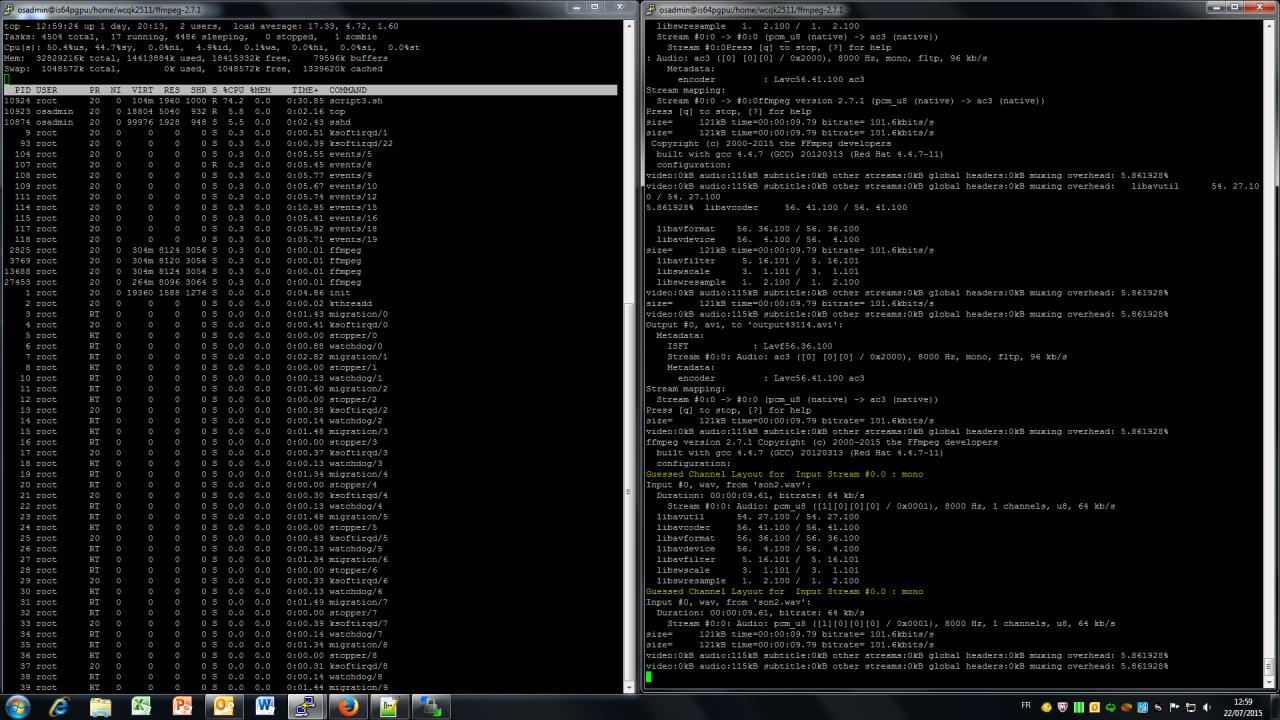The image size is (1280, 720).
Task: Open the networked computers app on the taskbar
Action: tap(430, 707)
